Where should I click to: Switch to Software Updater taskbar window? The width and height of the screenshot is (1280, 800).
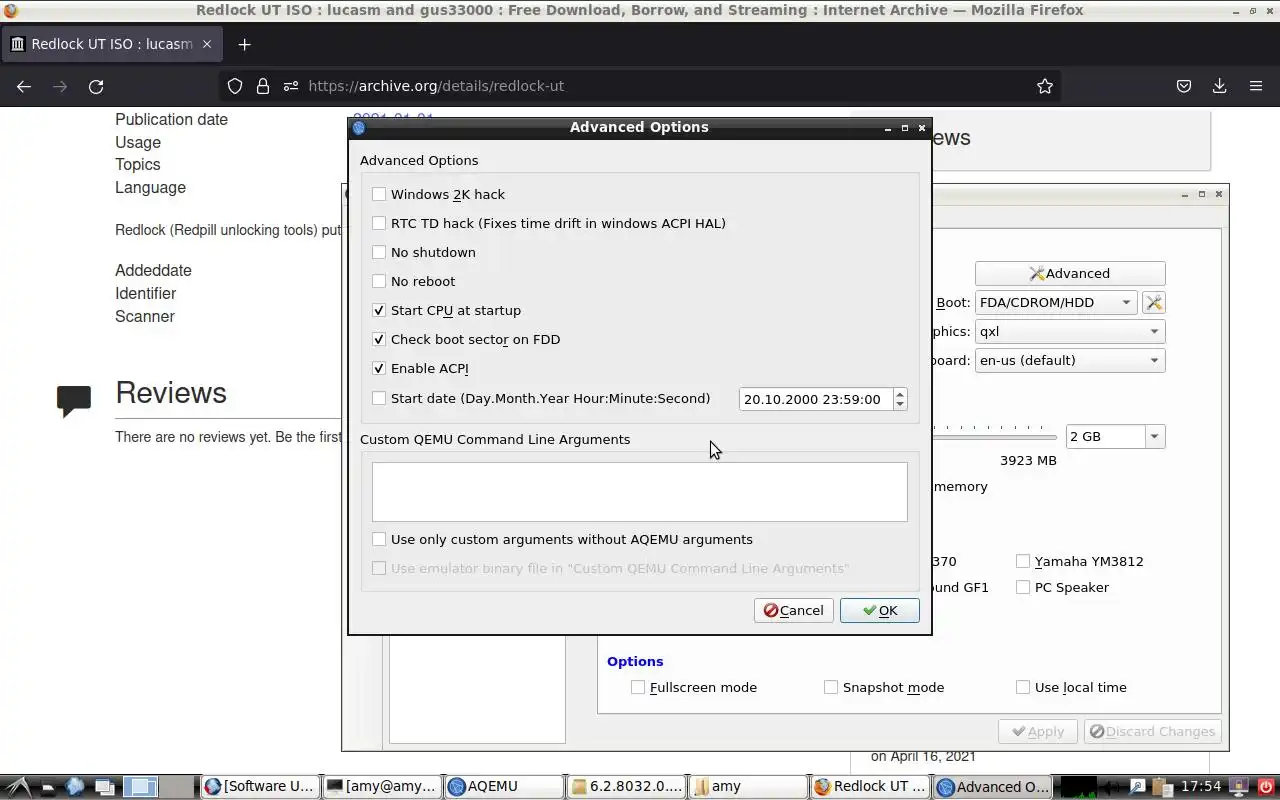pos(260,787)
